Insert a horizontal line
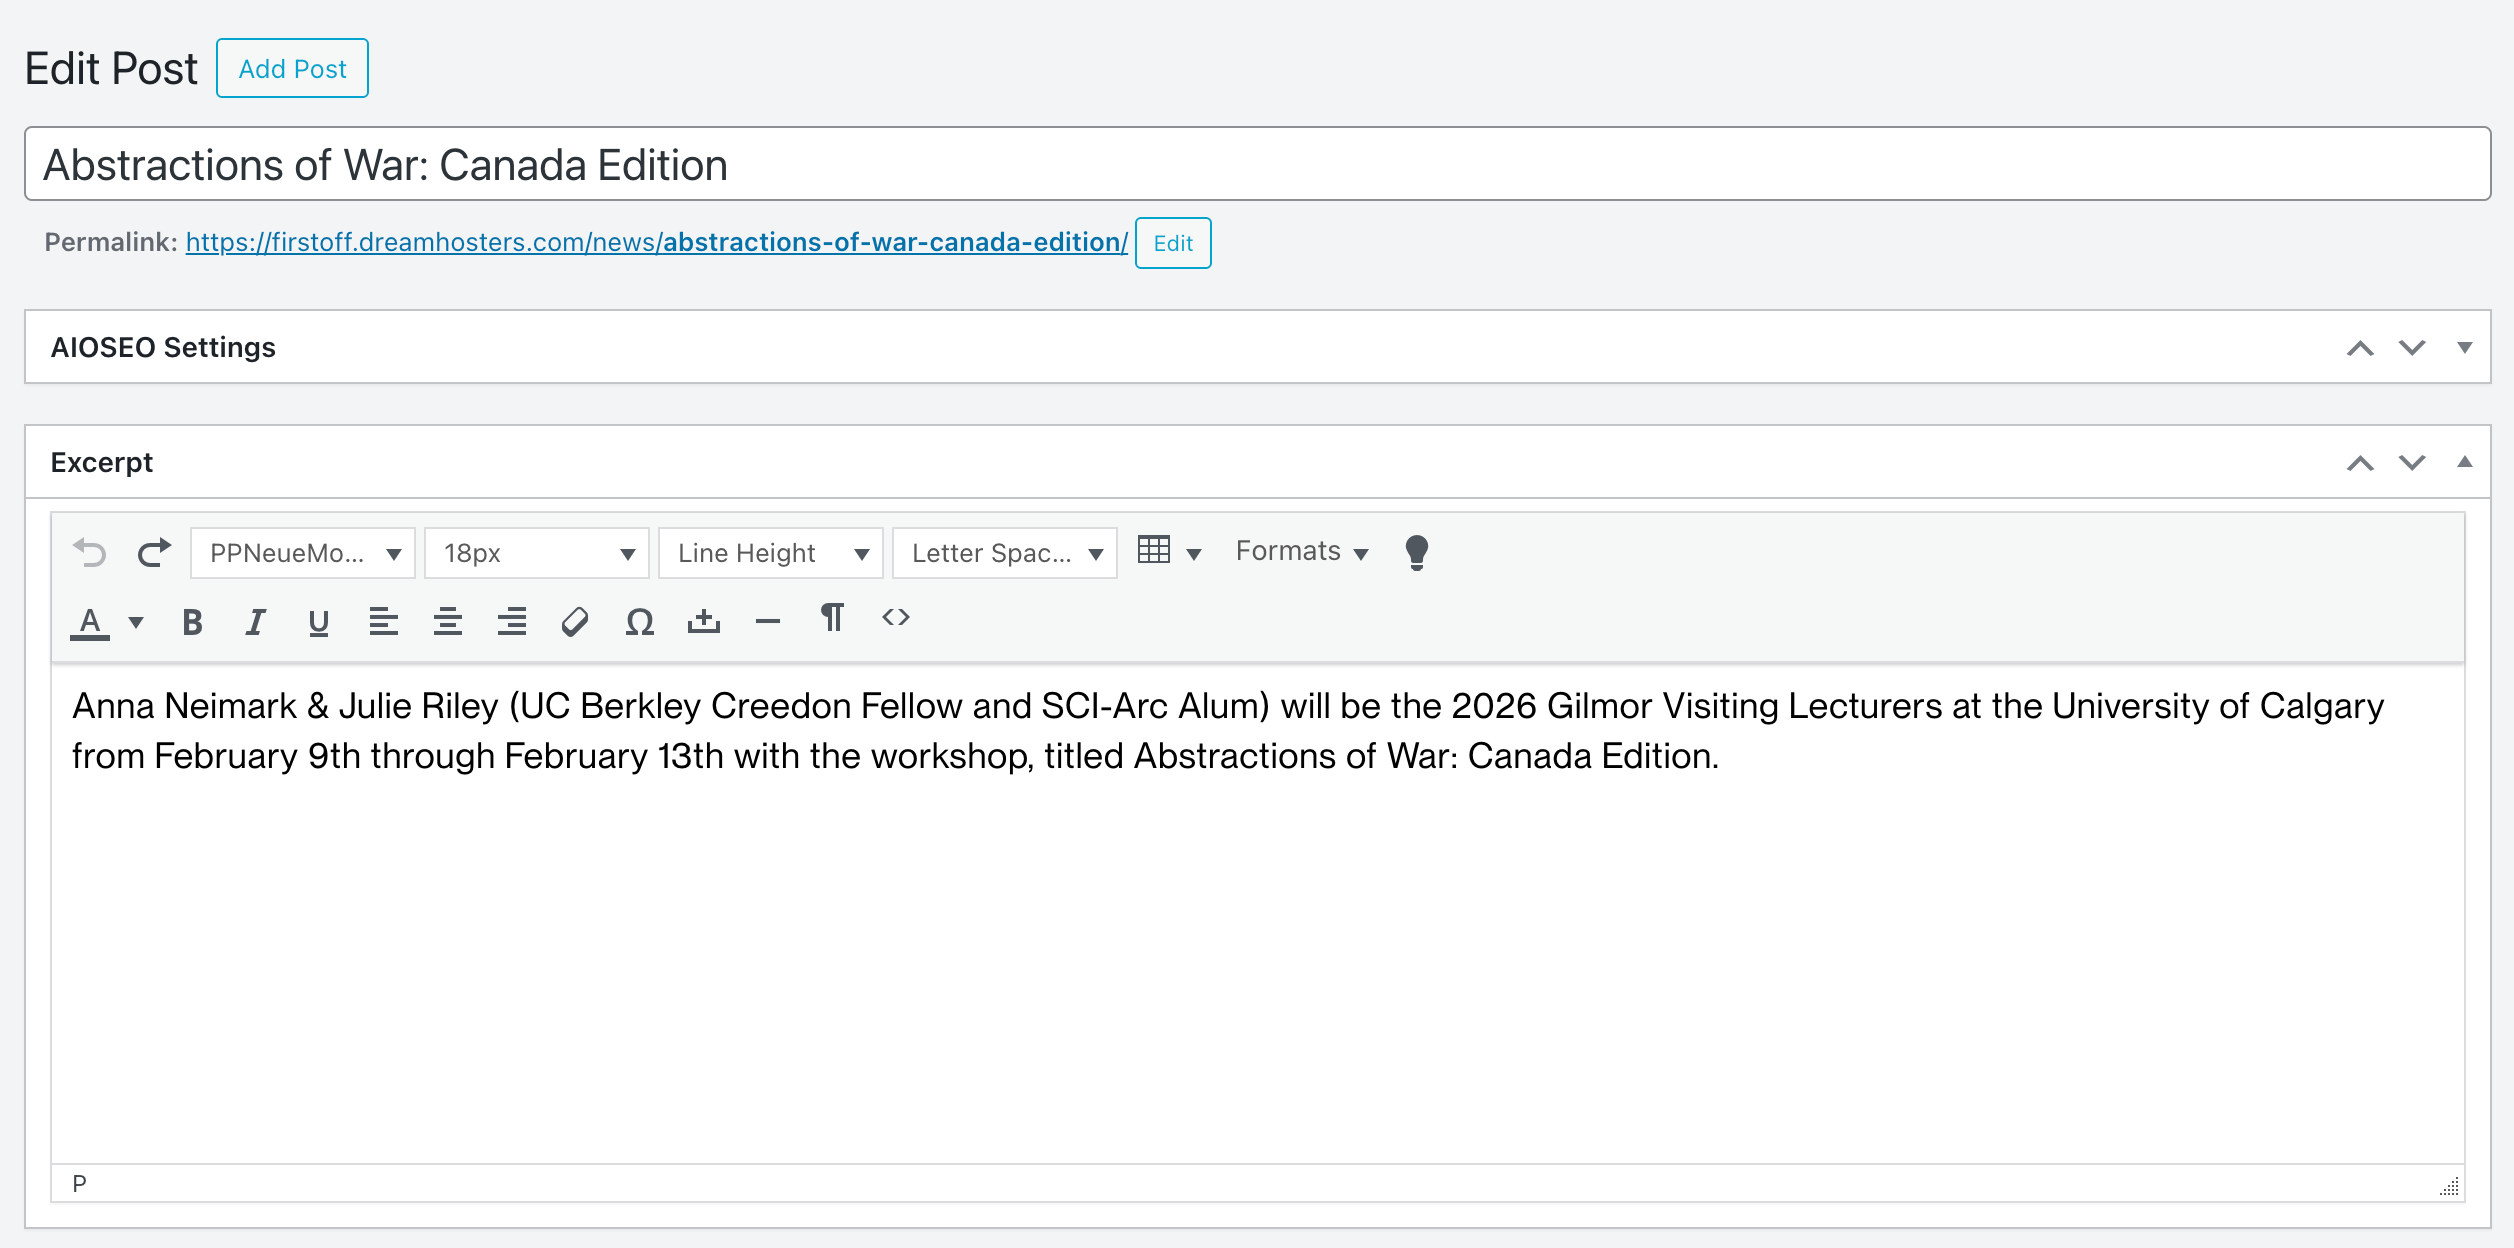Image resolution: width=2514 pixels, height=1248 pixels. (767, 622)
